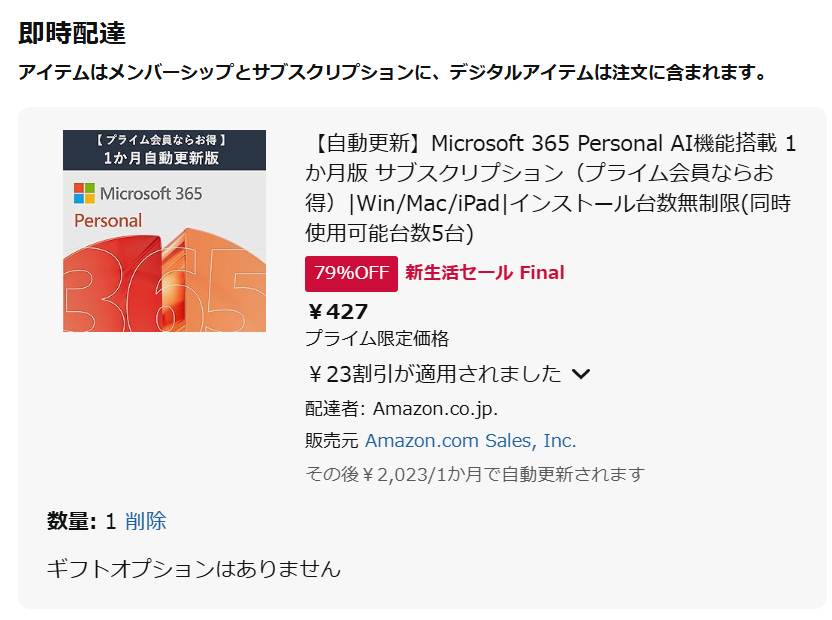
Task: Click the 削除 link to remove the item
Action: point(146,521)
